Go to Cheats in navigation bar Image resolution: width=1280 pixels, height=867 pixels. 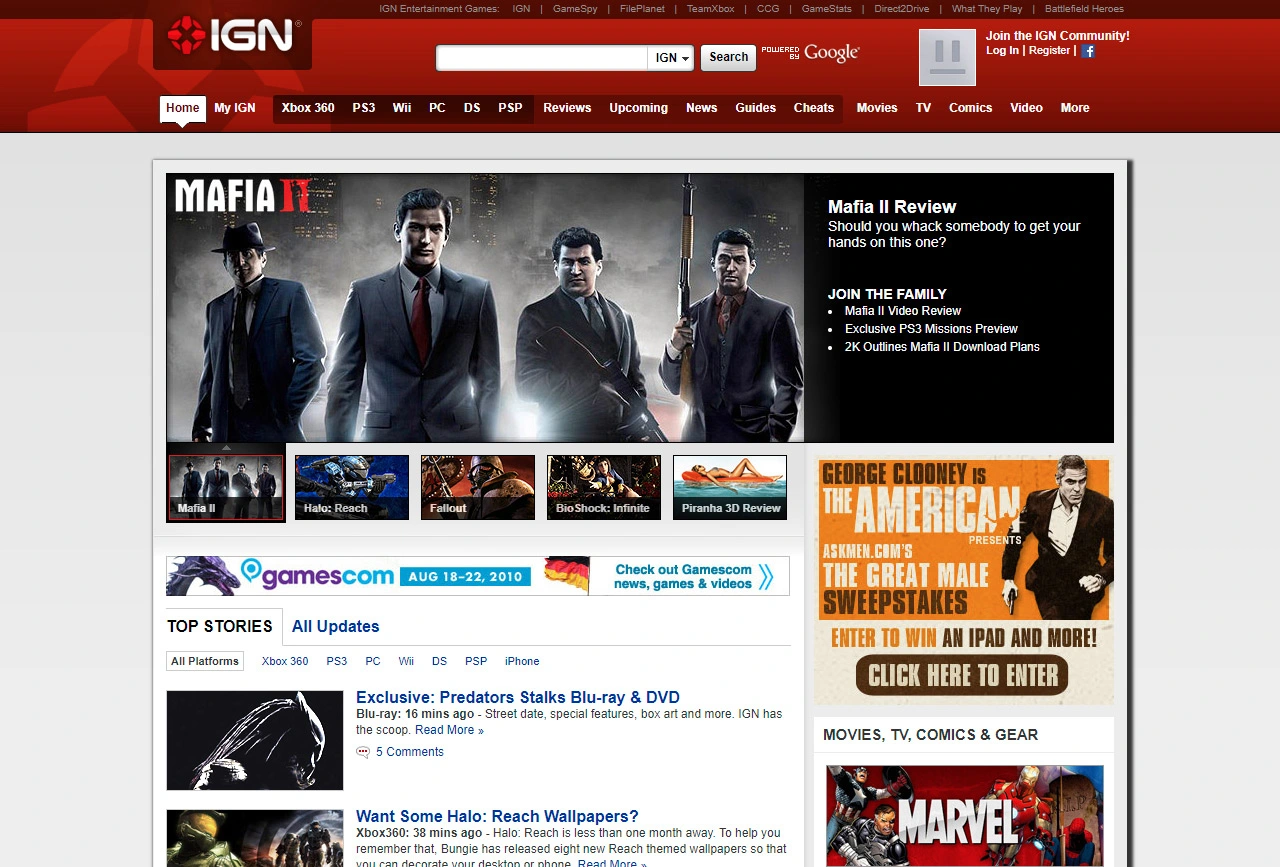pyautogui.click(x=813, y=108)
